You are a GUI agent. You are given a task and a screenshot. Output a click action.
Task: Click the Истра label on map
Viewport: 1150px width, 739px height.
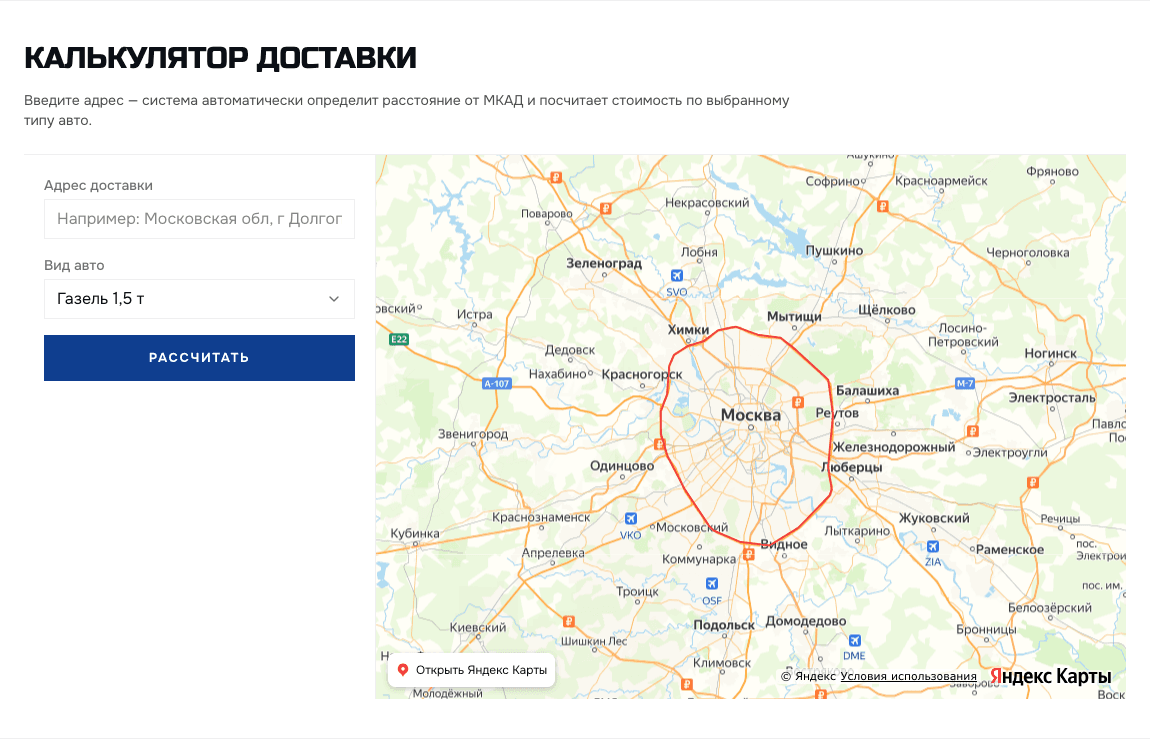(475, 314)
